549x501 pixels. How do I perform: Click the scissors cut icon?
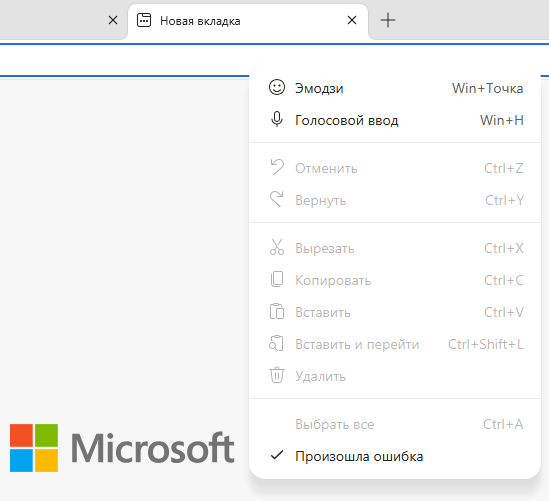277,247
